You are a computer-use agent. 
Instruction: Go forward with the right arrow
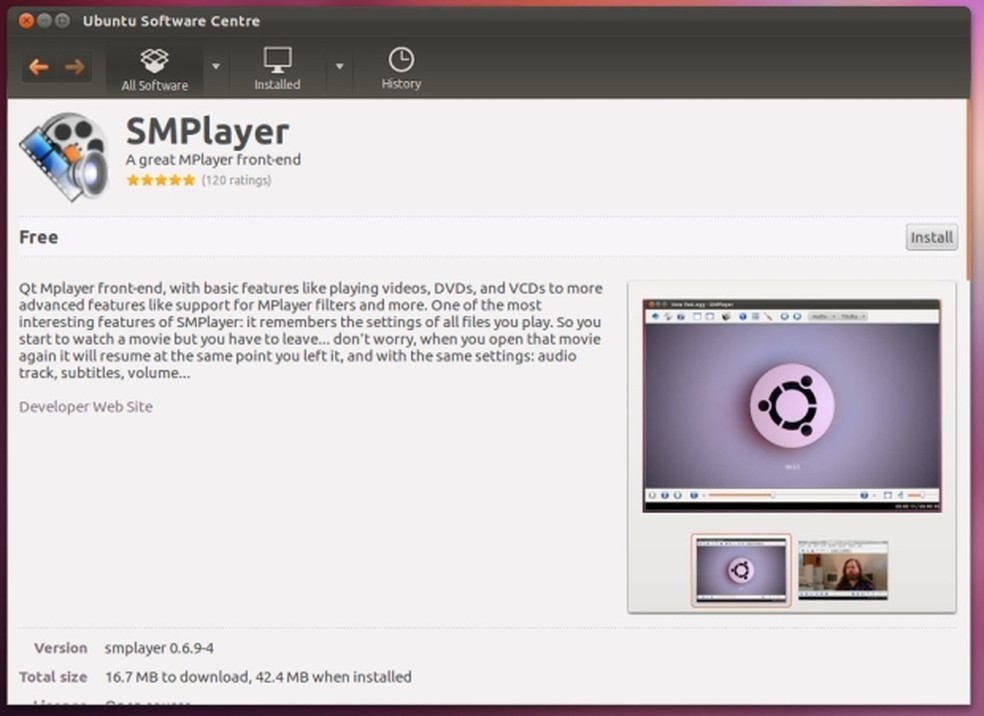[75, 67]
